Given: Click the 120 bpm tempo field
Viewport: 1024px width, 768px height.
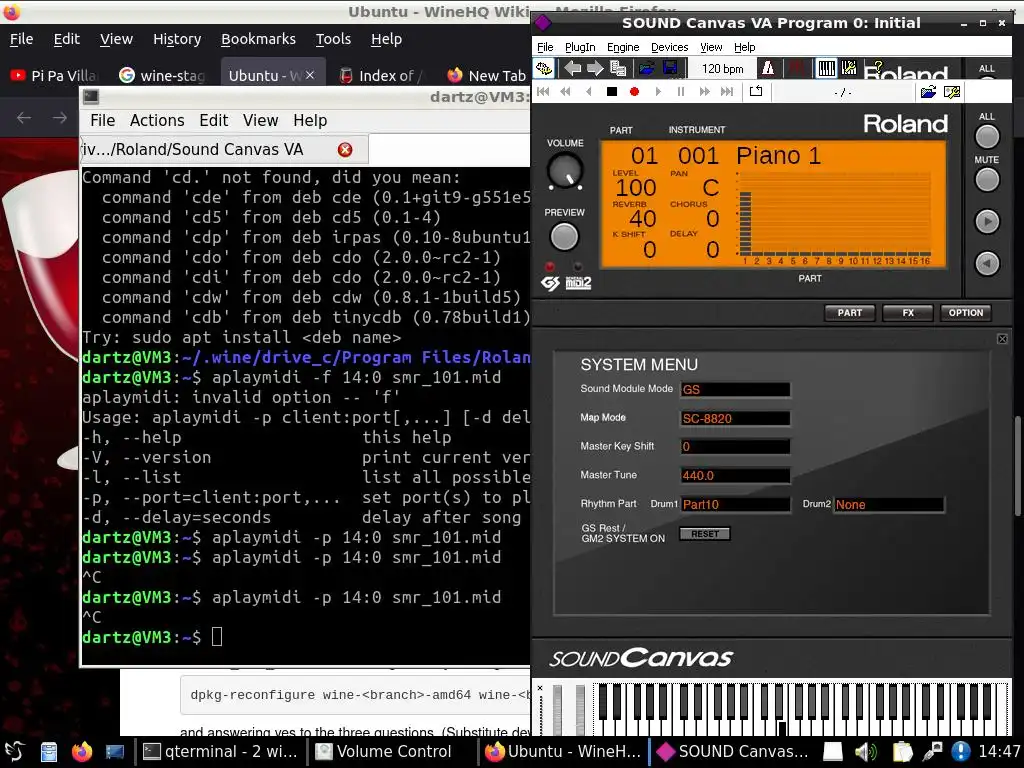Looking at the screenshot, I should point(722,69).
